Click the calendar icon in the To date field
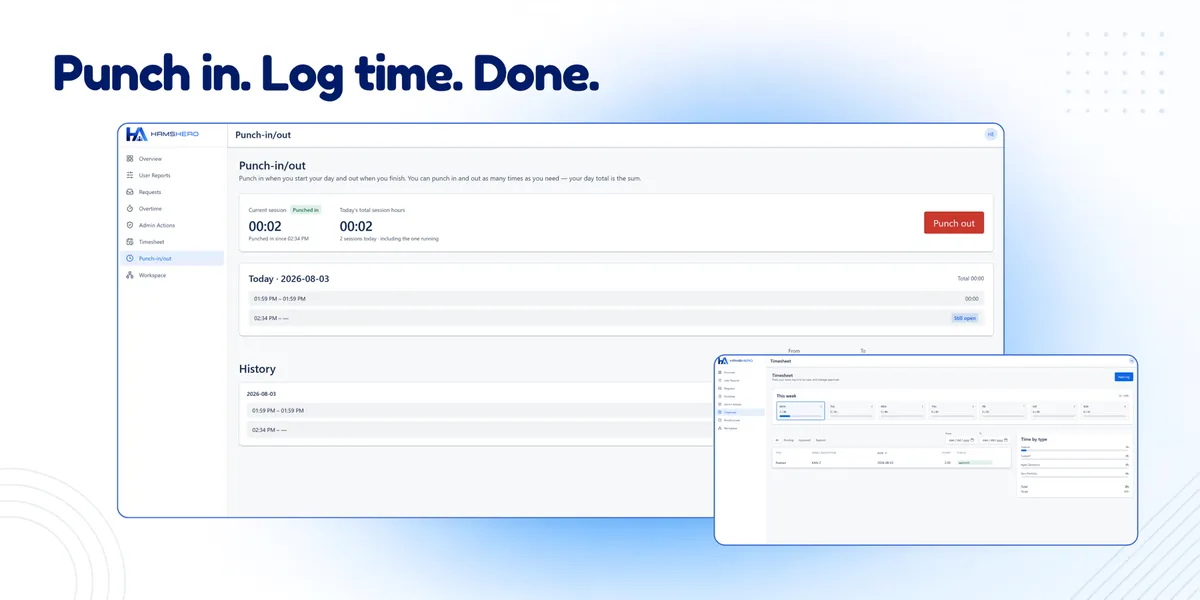This screenshot has height=600, width=1200. pyautogui.click(x=1006, y=440)
